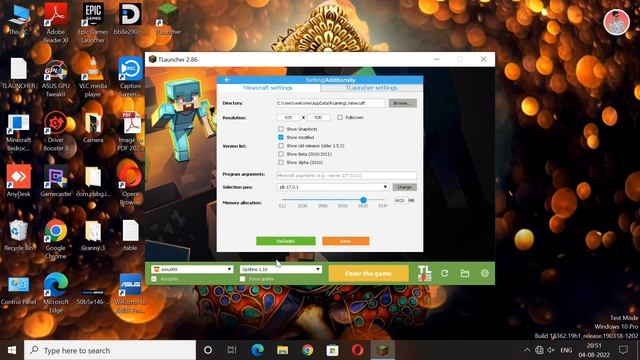Click the taskbar Task View icon
This screenshot has height=360, width=640.
coord(232,350)
